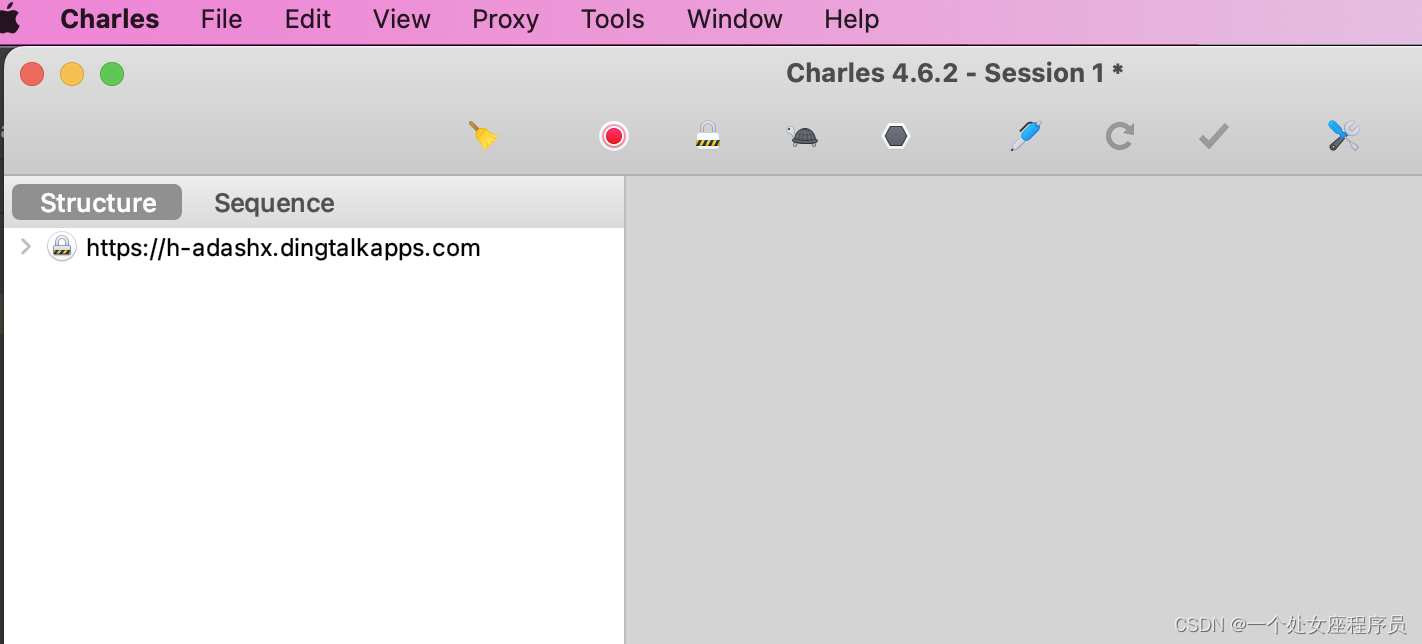Click the padlock icon beside dingtalkapps host
Viewport: 1422px width, 644px height.
click(62, 247)
